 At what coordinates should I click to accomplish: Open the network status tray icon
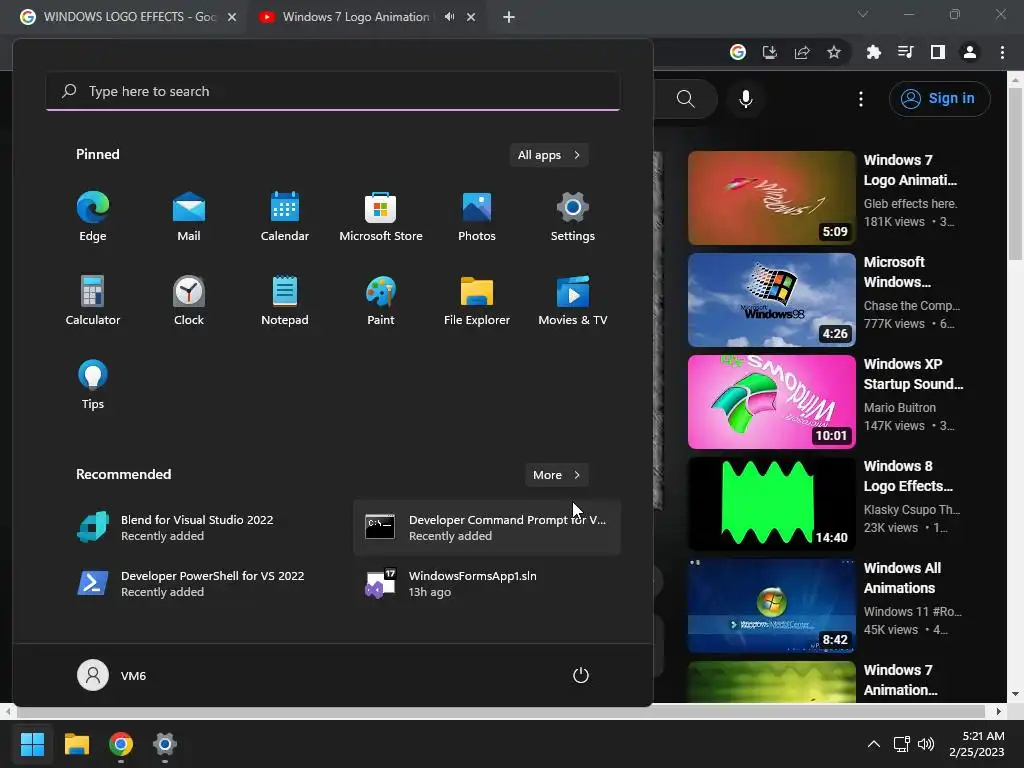[902, 744]
